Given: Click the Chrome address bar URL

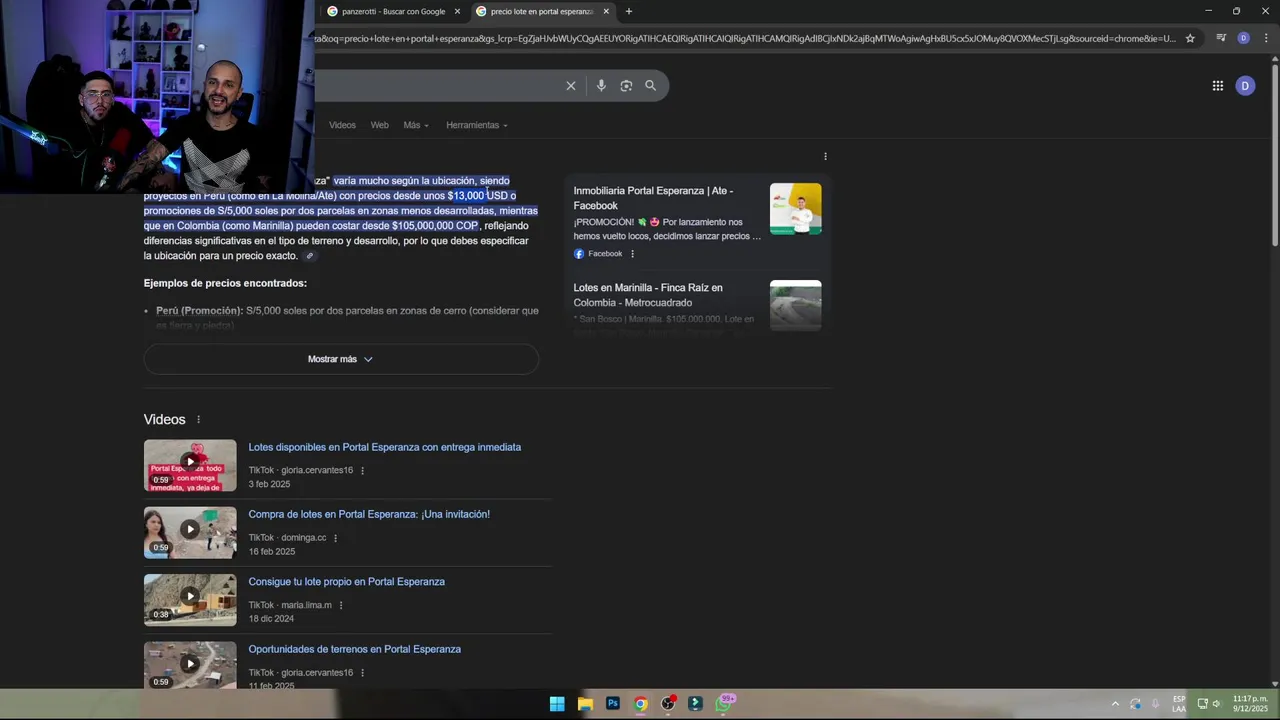Looking at the screenshot, I should tap(745, 38).
